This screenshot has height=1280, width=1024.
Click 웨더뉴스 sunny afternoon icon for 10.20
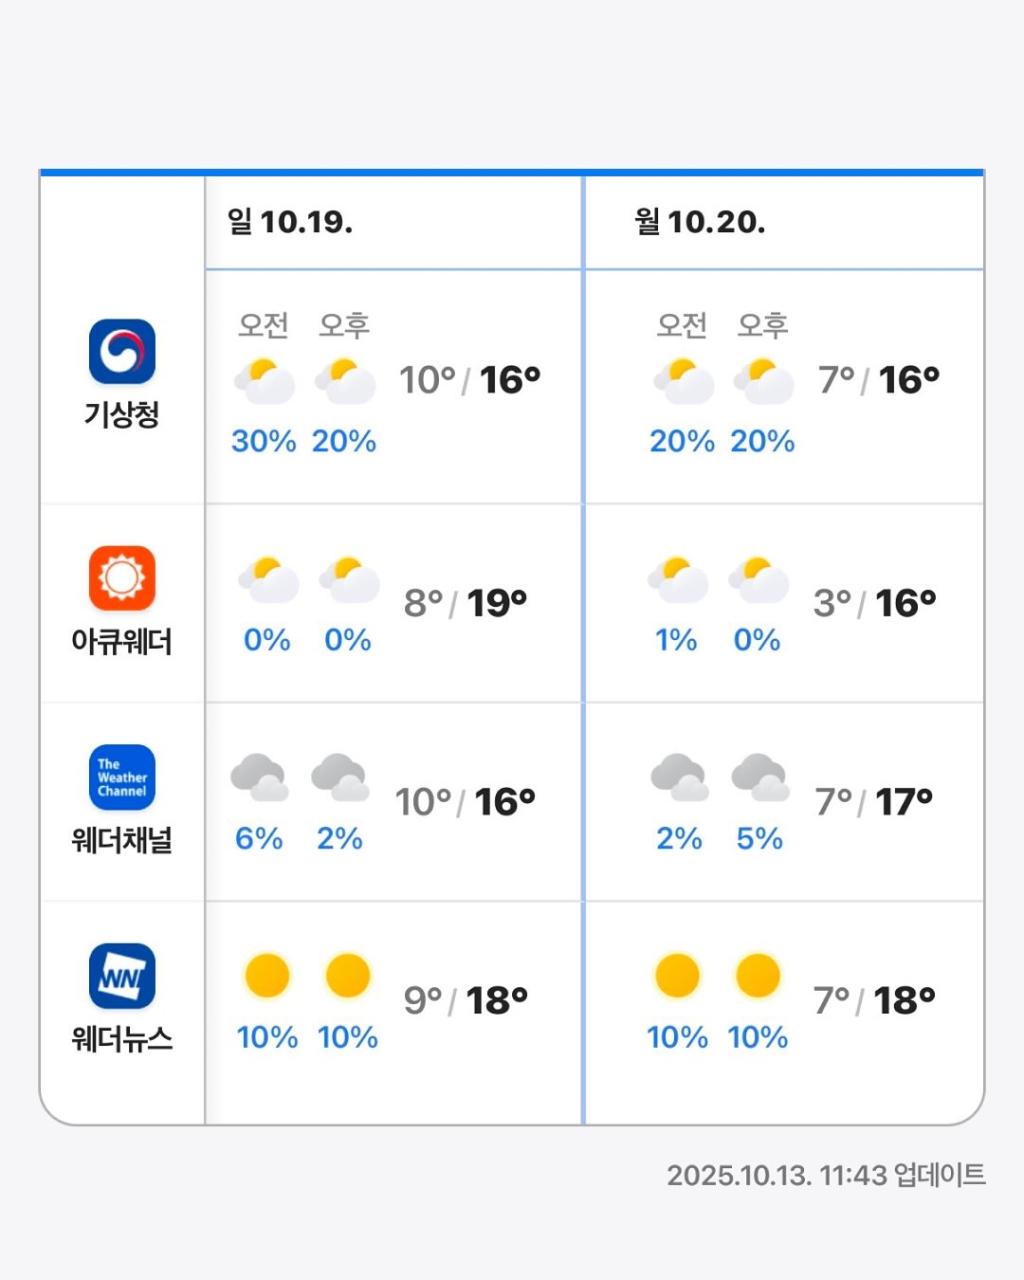click(x=757, y=975)
